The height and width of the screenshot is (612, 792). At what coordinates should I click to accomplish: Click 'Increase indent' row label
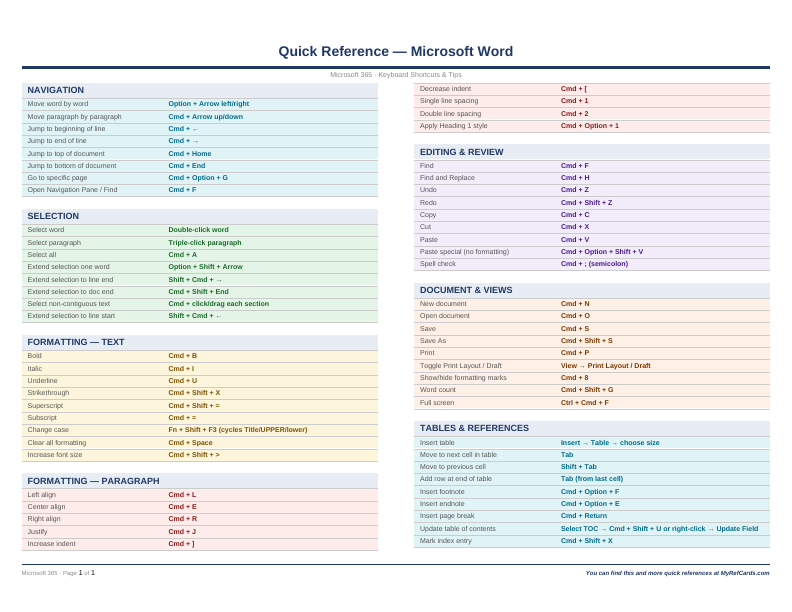[52, 544]
